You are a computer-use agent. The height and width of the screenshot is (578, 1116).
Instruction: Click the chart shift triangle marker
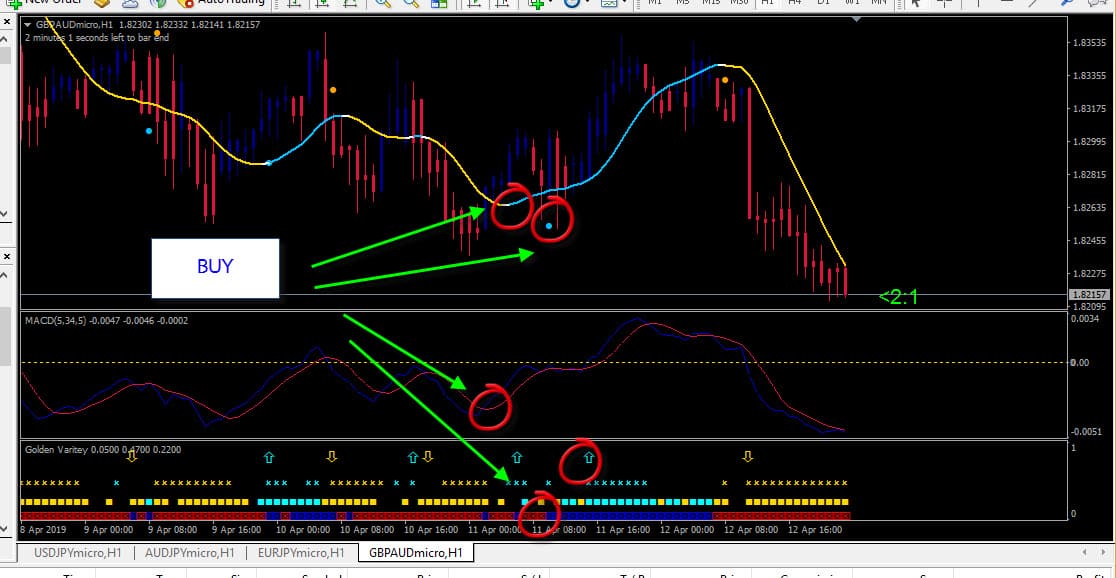point(856,19)
